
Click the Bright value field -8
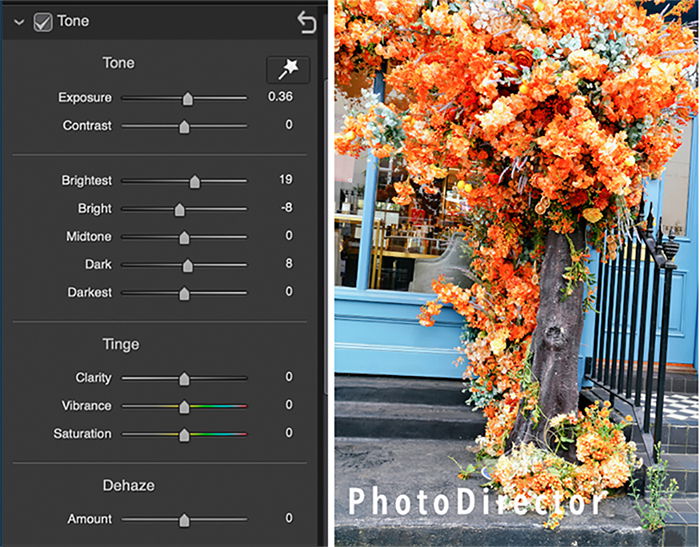pos(287,208)
